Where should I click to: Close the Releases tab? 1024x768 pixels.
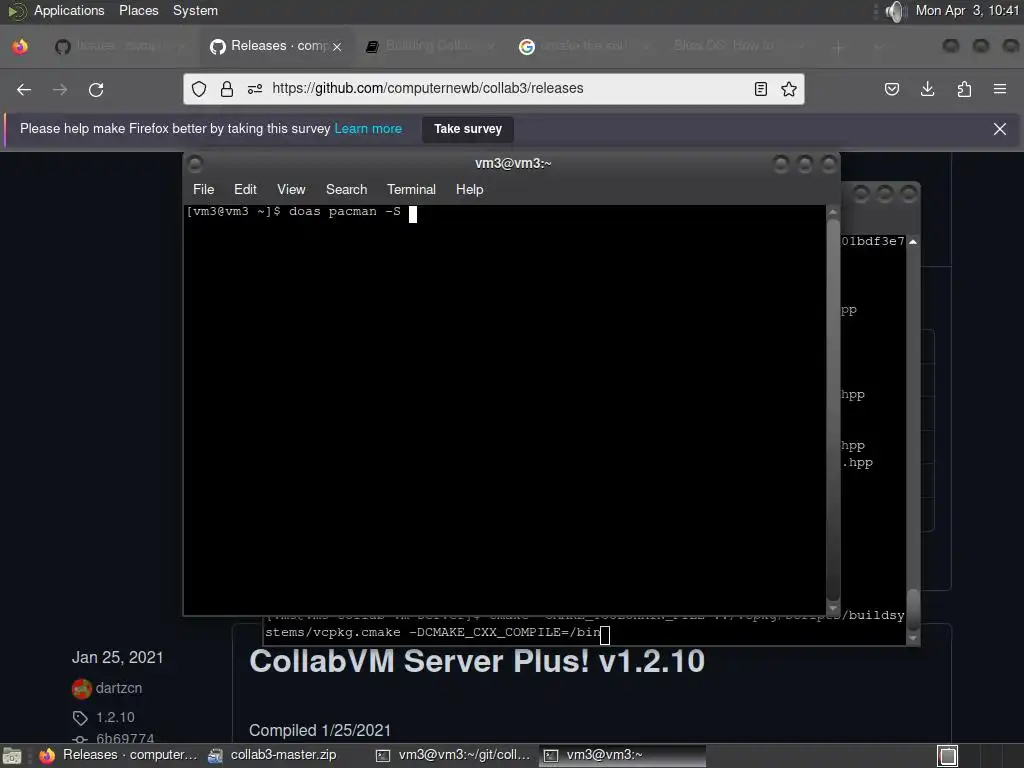[x=337, y=47]
